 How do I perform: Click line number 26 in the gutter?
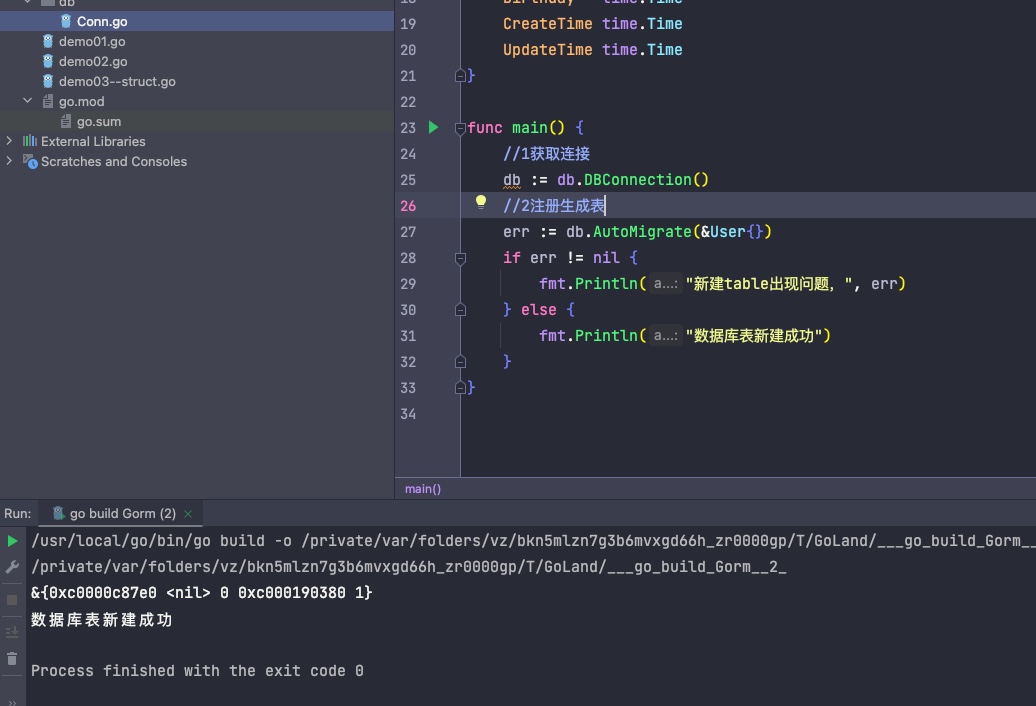point(408,206)
